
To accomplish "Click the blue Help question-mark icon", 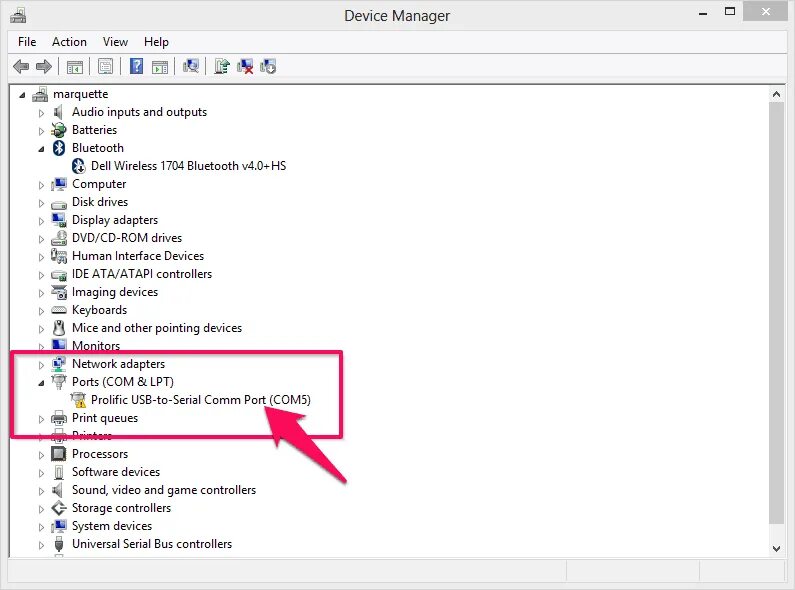I will pyautogui.click(x=136, y=66).
